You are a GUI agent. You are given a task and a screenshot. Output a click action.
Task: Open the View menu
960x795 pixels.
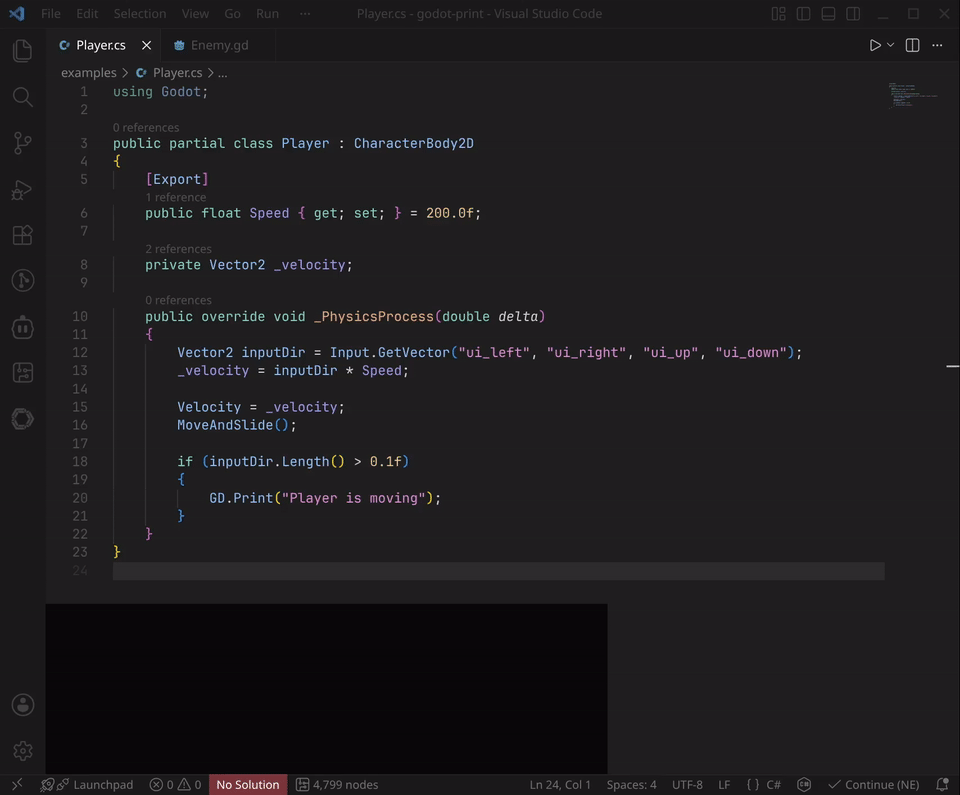[195, 13]
